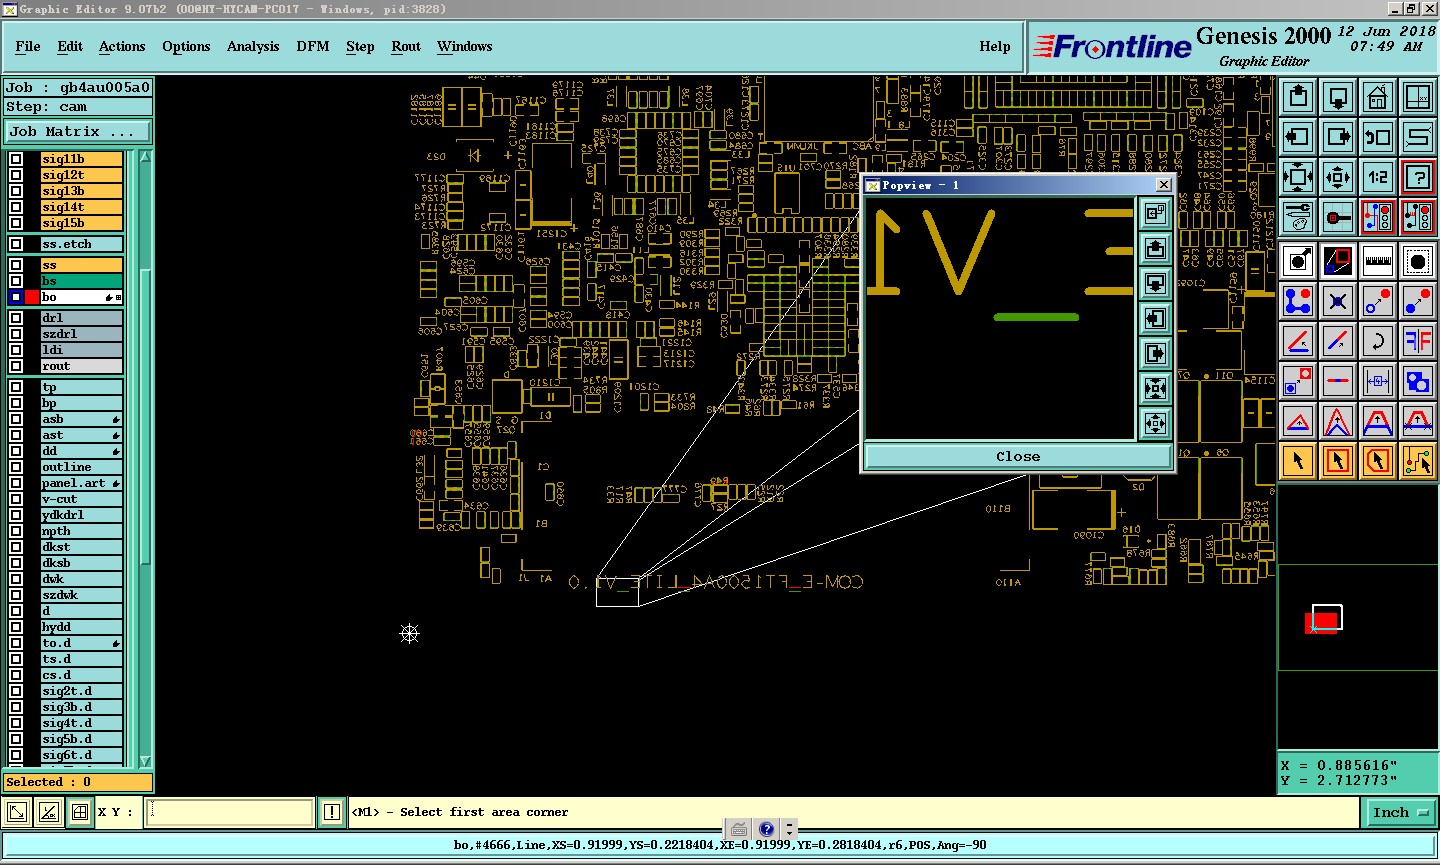Click the layer list scroll-up arrow
The image size is (1440, 865).
[145, 156]
